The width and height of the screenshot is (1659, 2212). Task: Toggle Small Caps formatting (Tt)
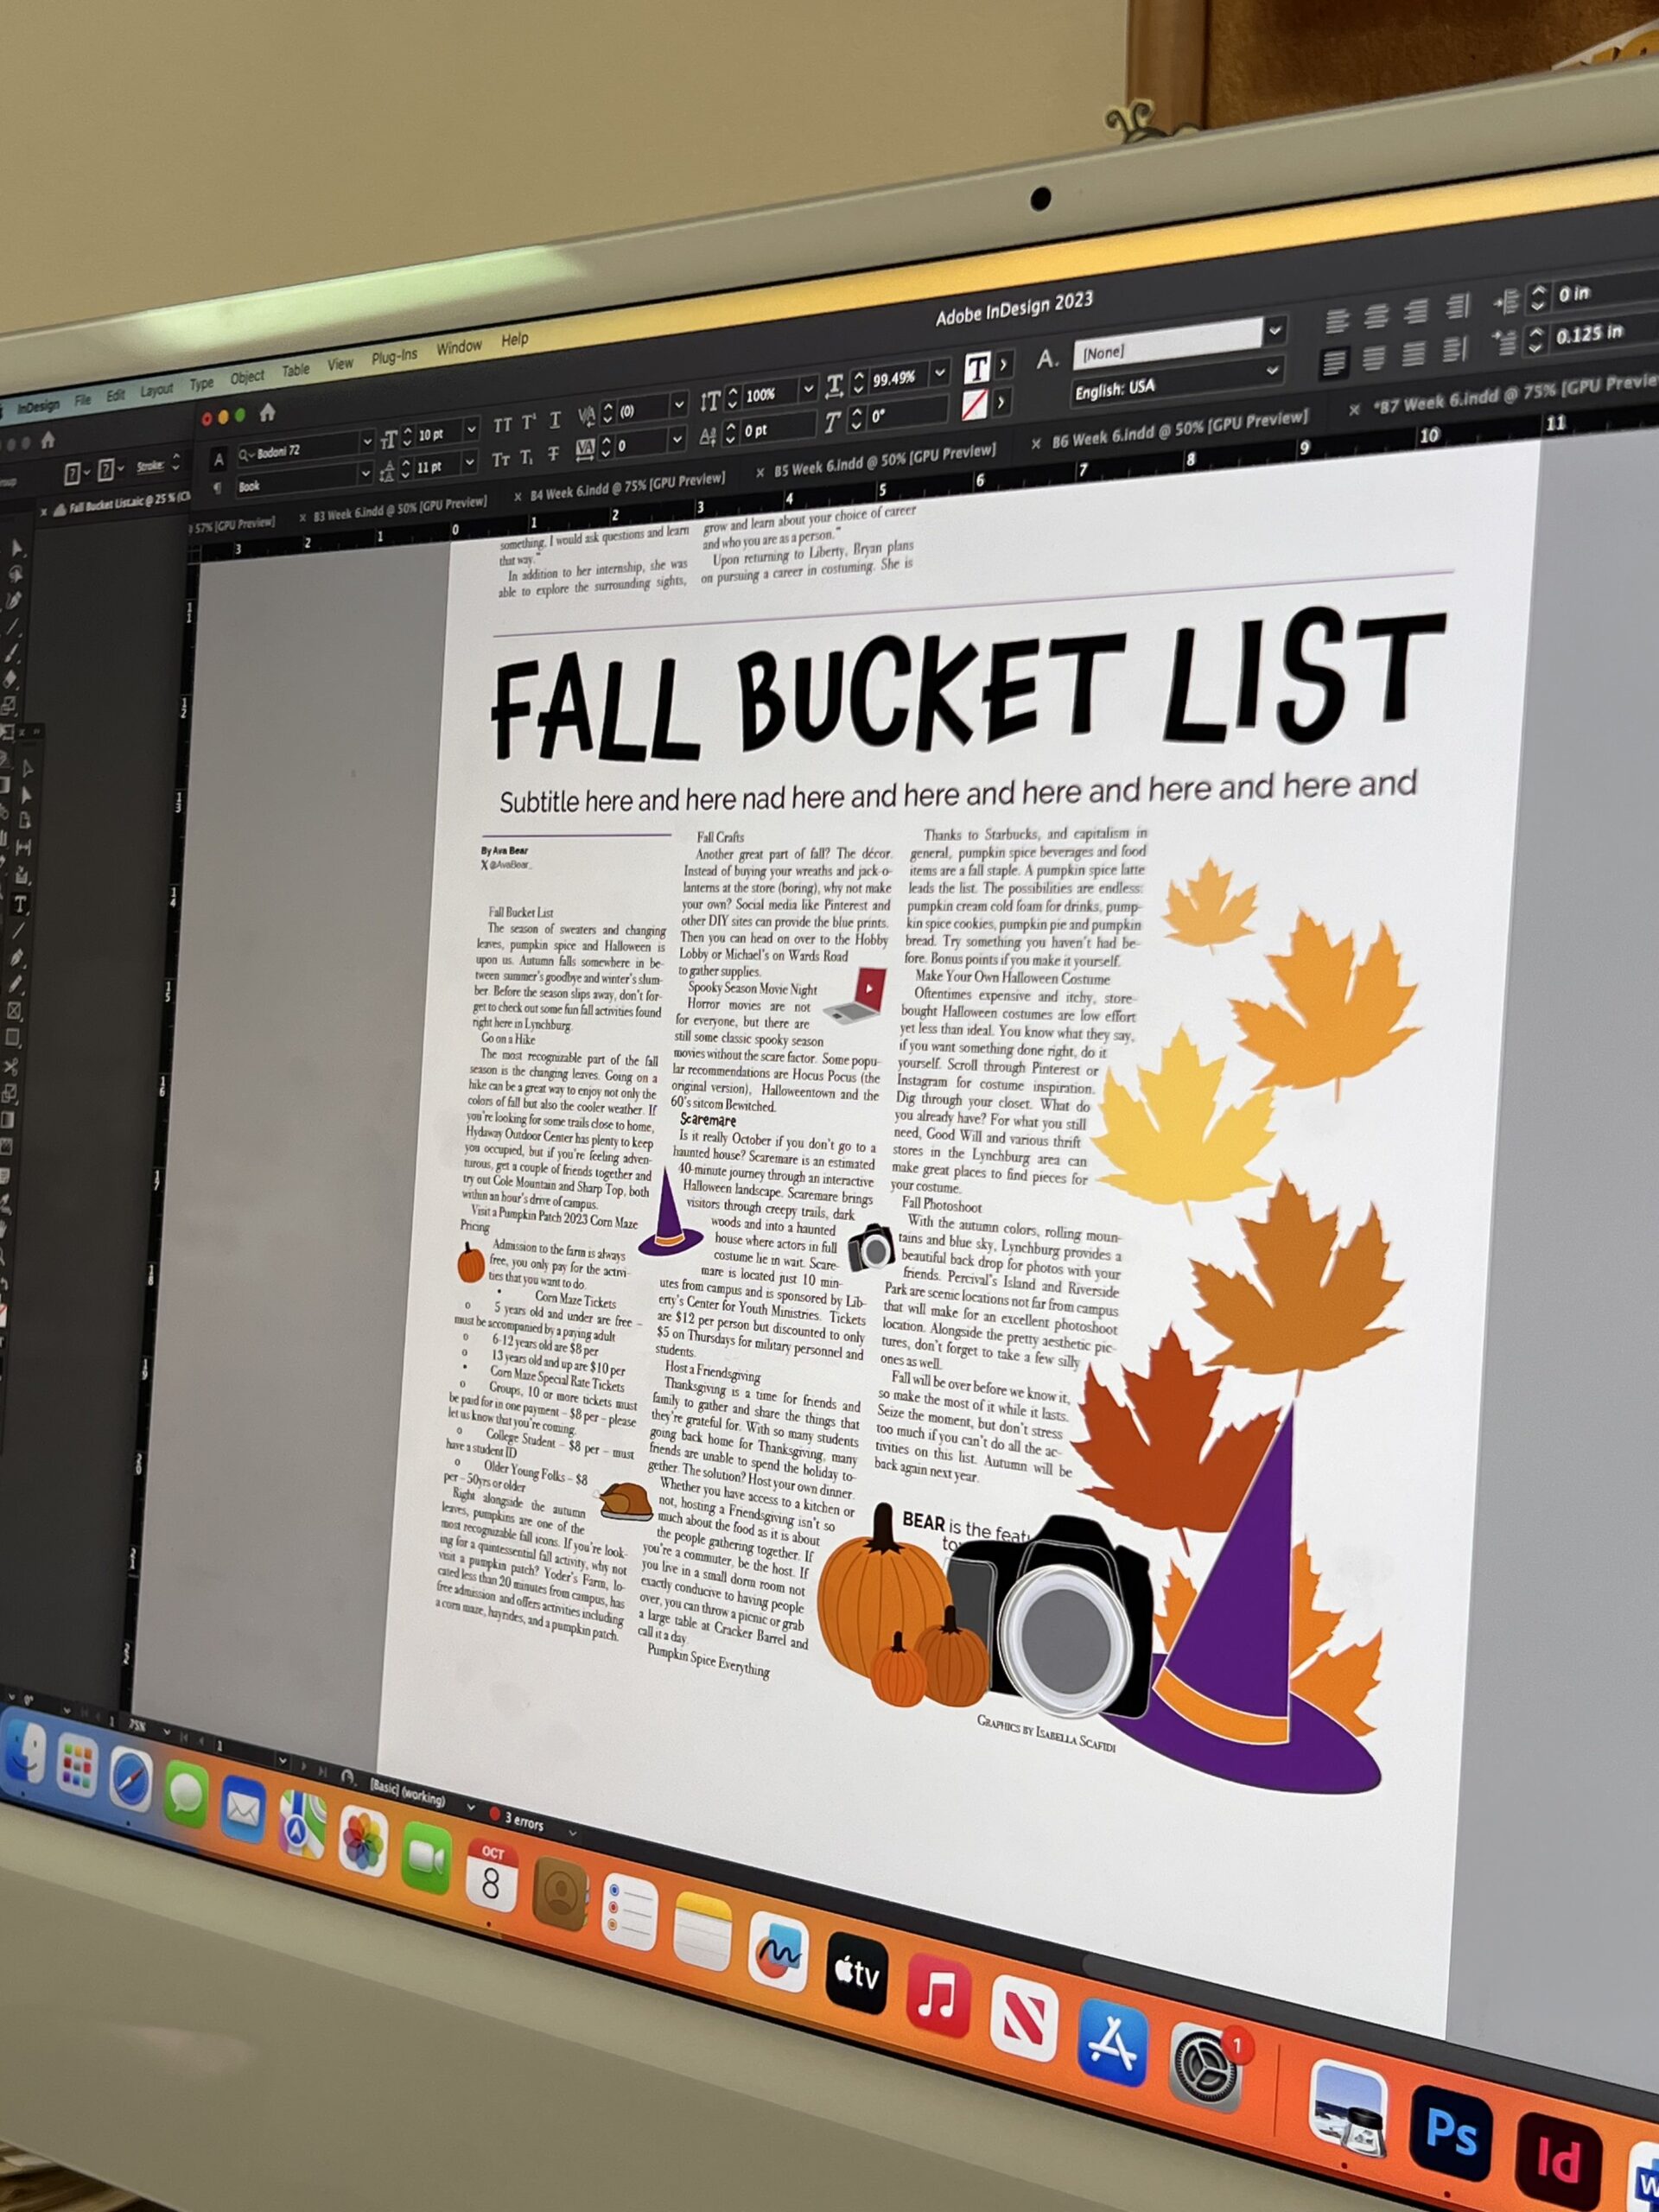501,459
